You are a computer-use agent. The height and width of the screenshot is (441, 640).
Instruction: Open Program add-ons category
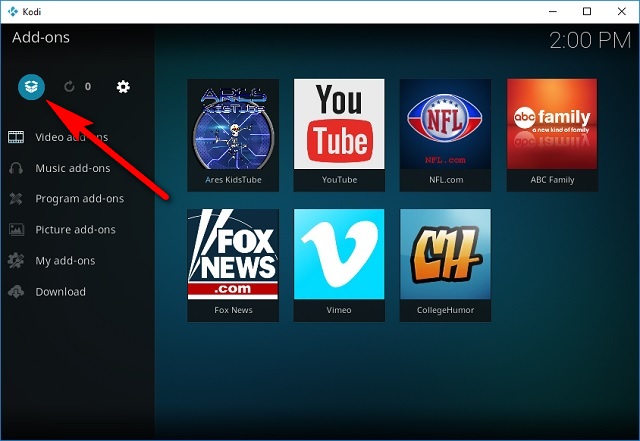tap(79, 199)
